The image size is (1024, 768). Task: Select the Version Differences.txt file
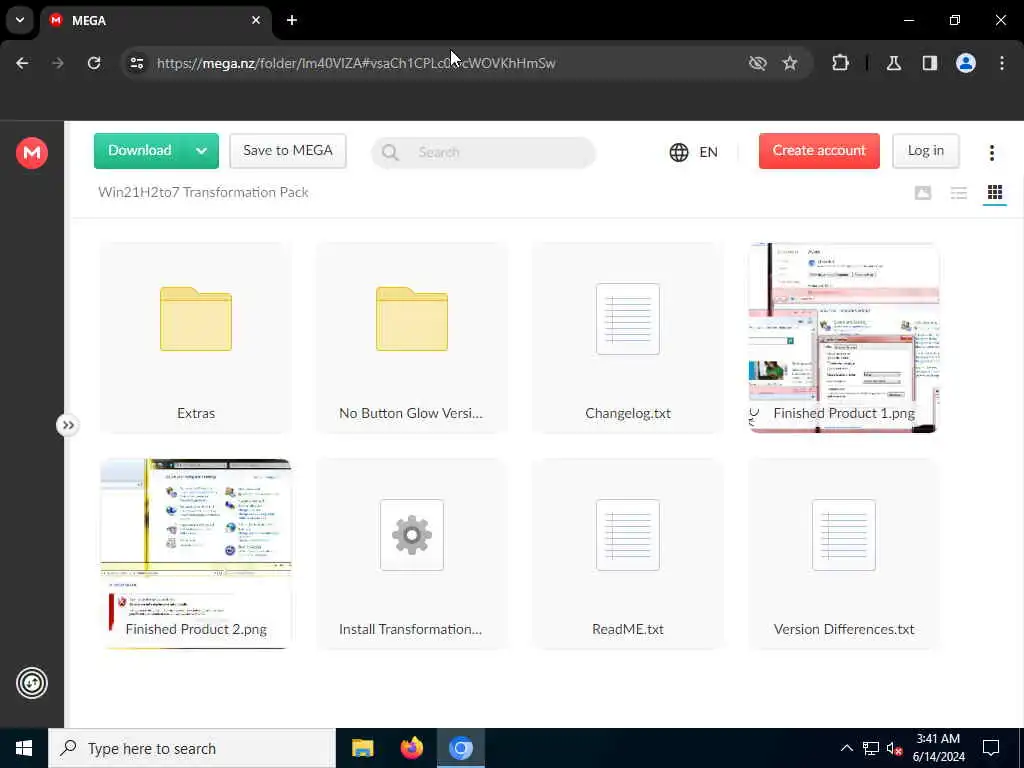click(x=844, y=554)
